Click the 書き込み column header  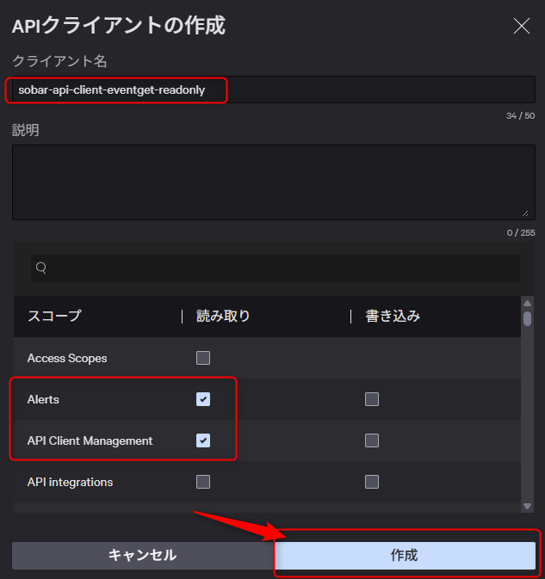(x=393, y=316)
